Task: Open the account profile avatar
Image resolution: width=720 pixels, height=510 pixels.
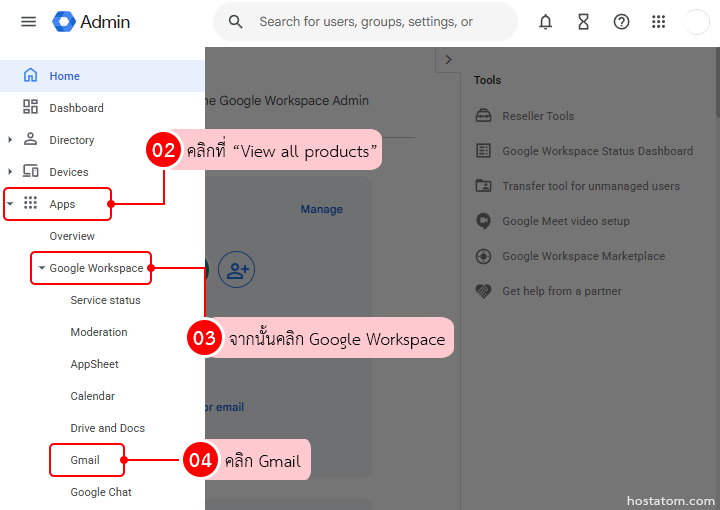Action: (697, 22)
